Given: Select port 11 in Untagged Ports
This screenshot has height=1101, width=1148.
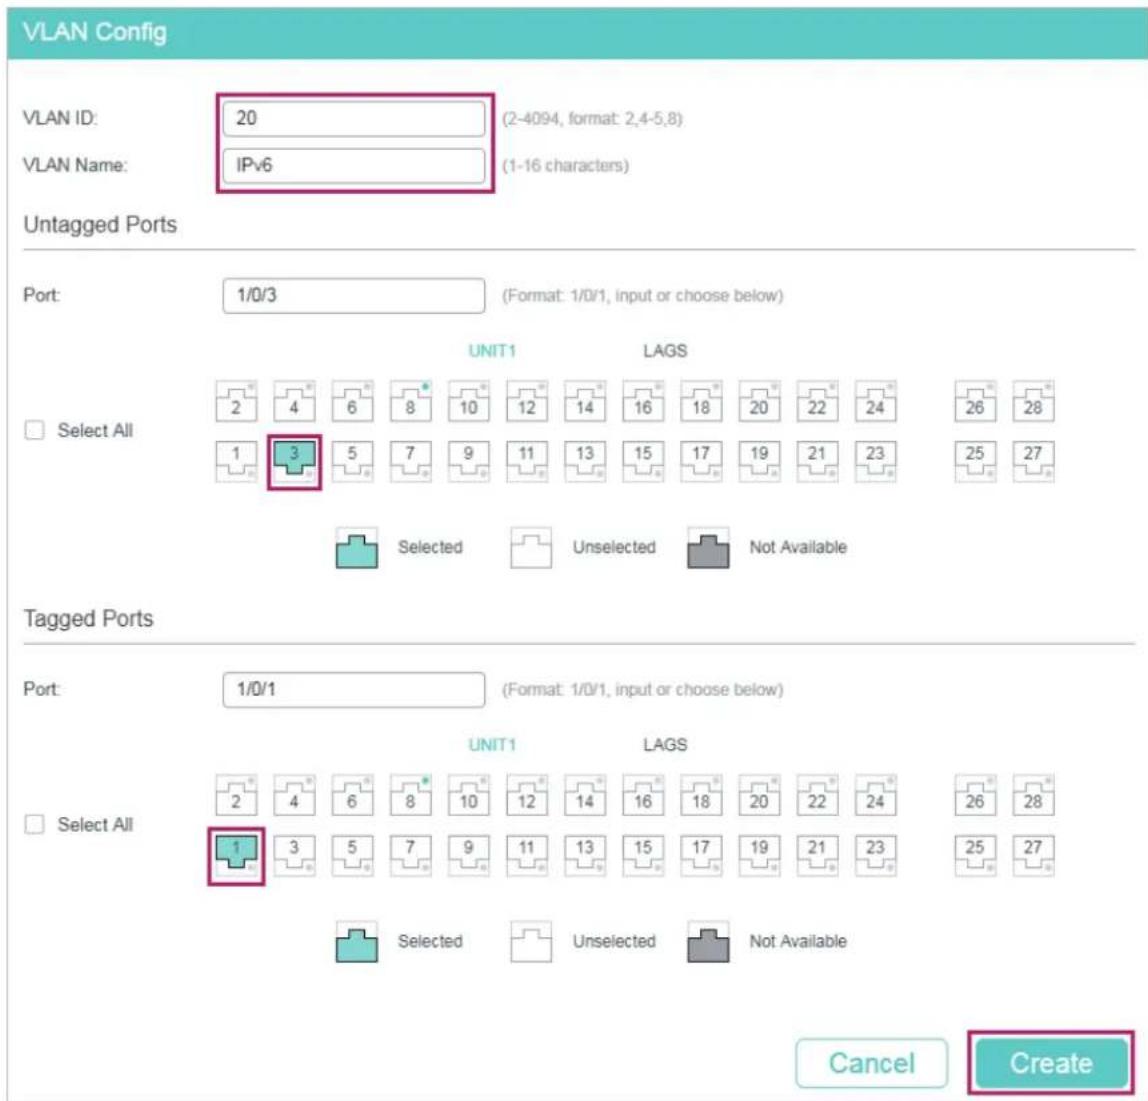Looking at the screenshot, I should pos(526,462).
